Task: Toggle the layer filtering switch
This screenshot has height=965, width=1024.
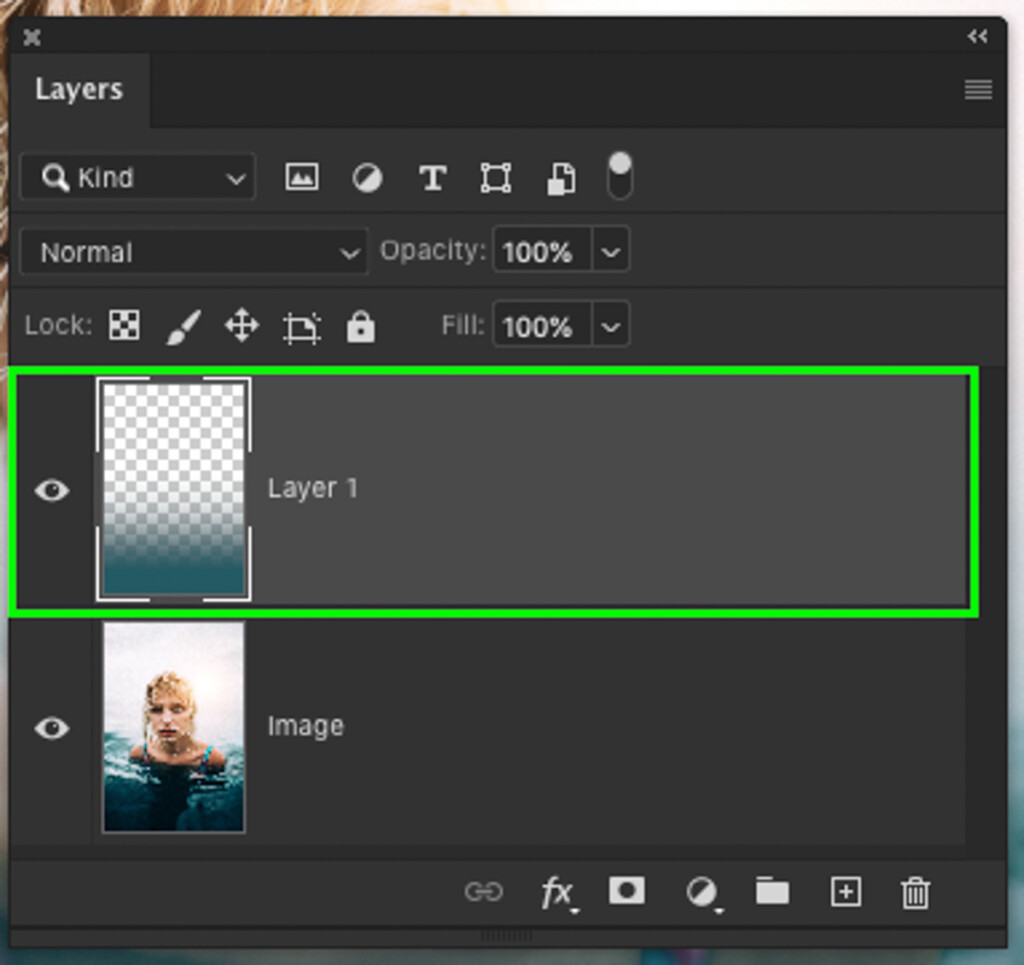Action: pyautogui.click(x=619, y=176)
